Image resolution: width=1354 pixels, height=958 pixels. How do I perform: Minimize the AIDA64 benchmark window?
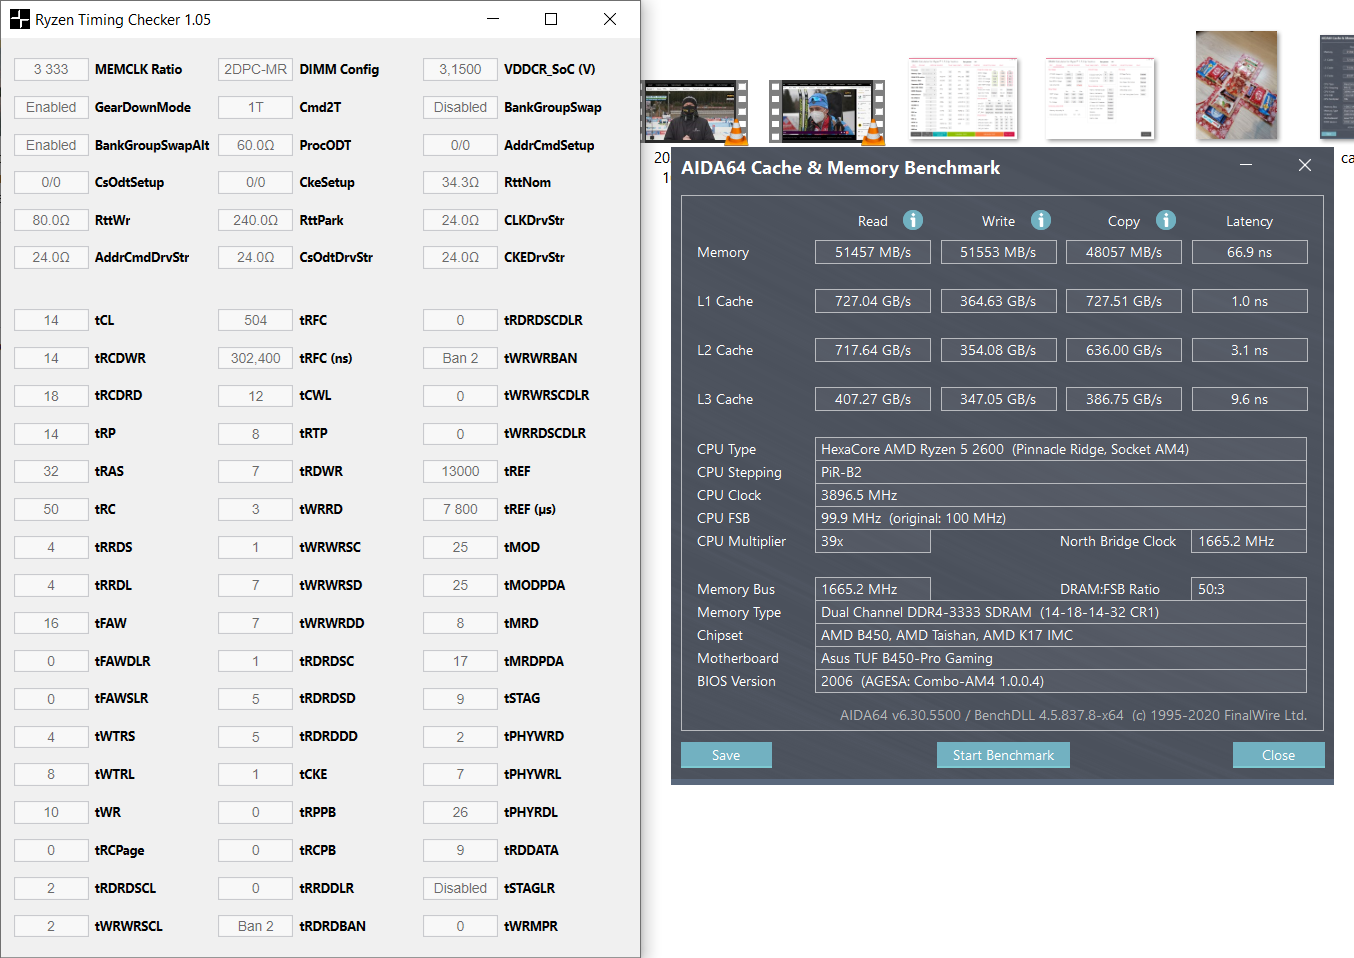point(1246,165)
